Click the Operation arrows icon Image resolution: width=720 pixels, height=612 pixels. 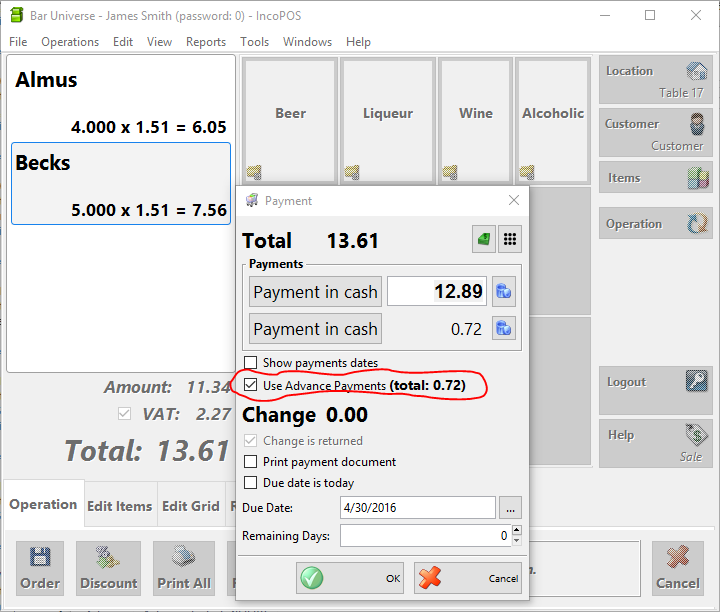698,224
